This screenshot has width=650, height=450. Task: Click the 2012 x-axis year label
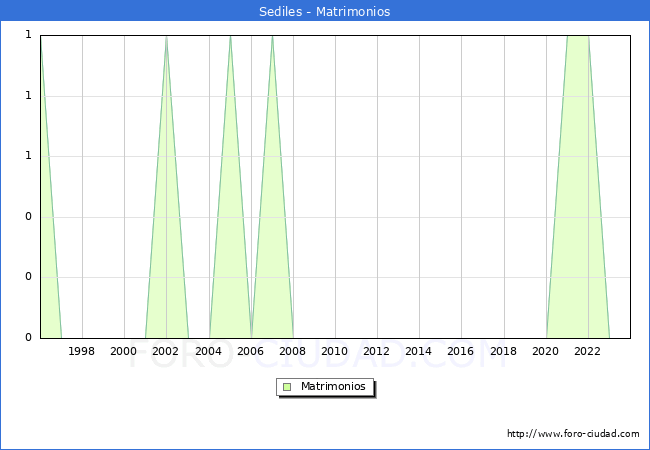[377, 351]
